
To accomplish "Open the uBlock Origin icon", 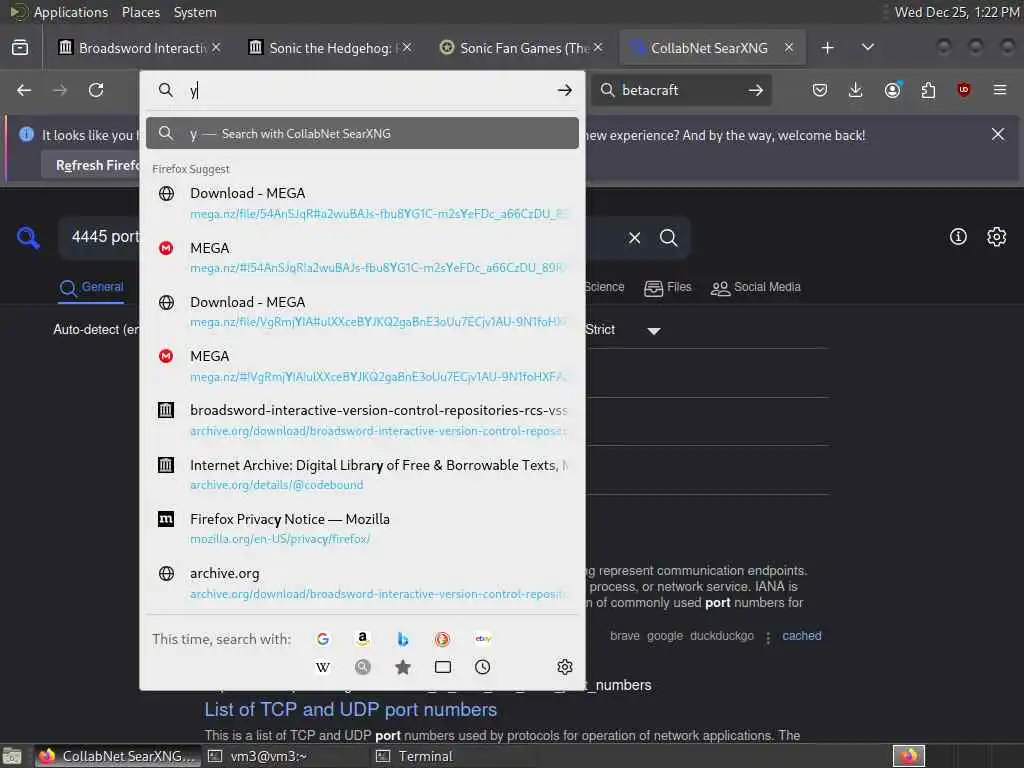I will point(964,90).
